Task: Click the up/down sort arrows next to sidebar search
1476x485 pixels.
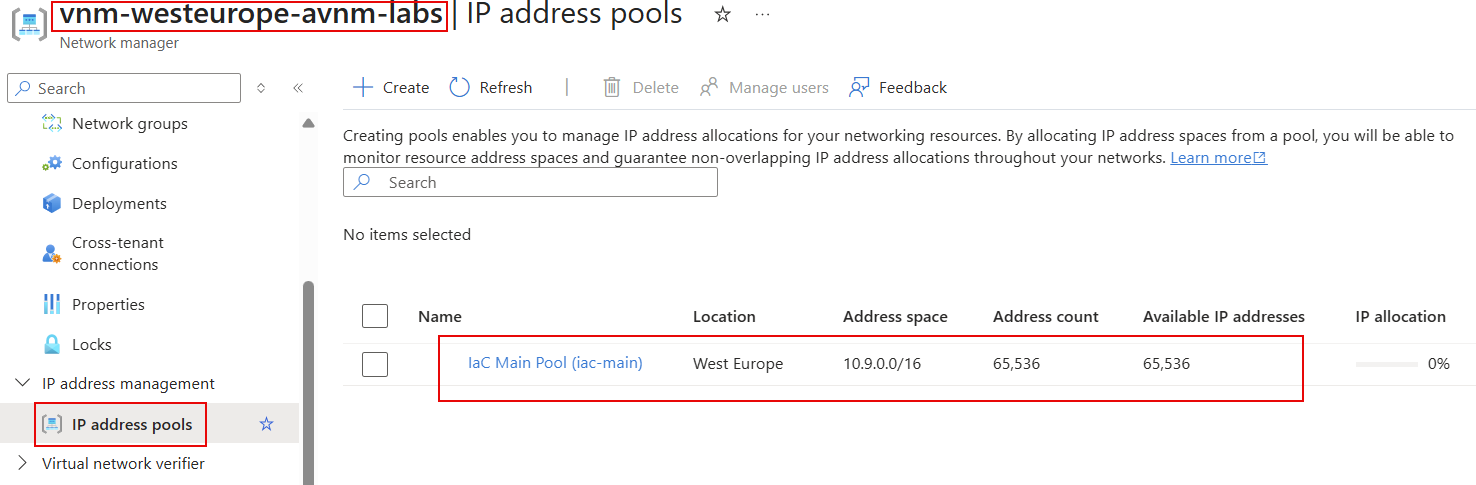Action: (261, 88)
